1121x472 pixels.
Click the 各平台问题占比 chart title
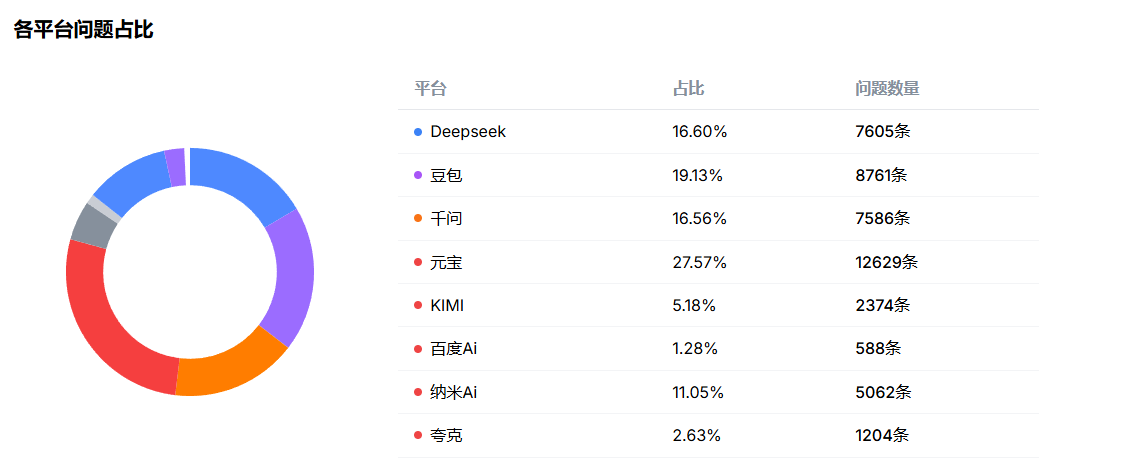tap(83, 30)
